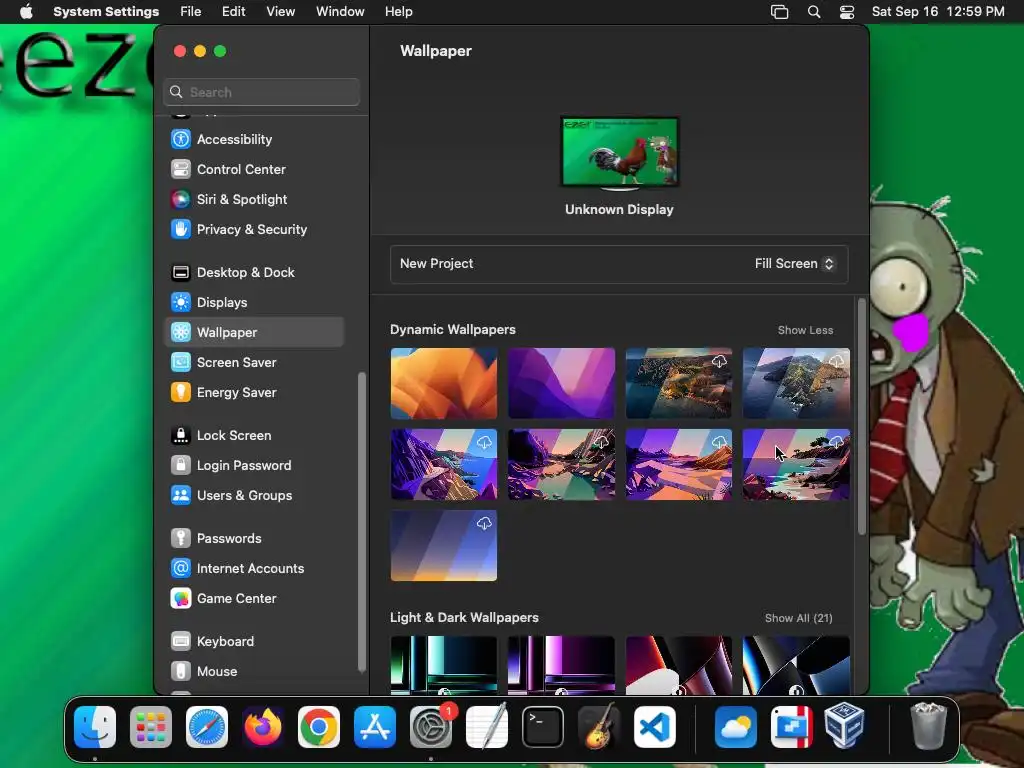Click the sidebar scrollbar
The height and width of the screenshot is (768, 1024).
[x=362, y=522]
